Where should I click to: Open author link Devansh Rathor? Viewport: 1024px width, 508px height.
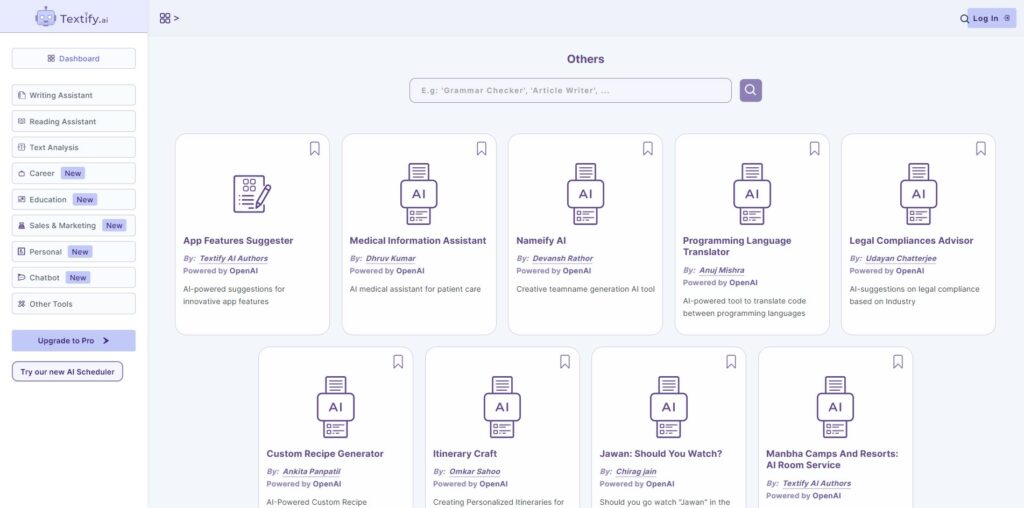563,259
